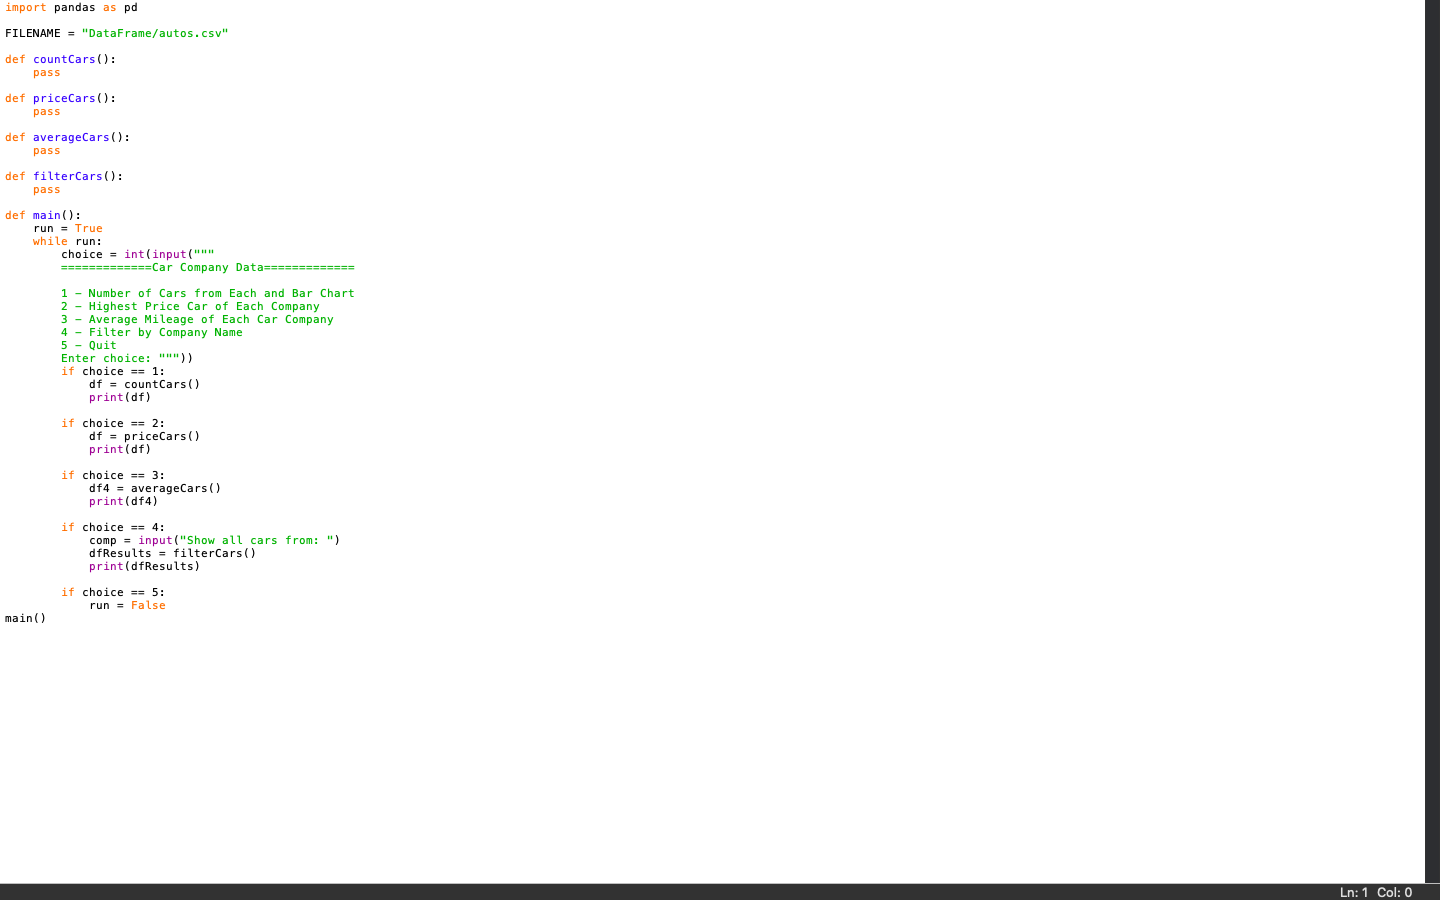Image resolution: width=1440 pixels, height=900 pixels.
Task: Click the main function definition
Action: (40, 215)
